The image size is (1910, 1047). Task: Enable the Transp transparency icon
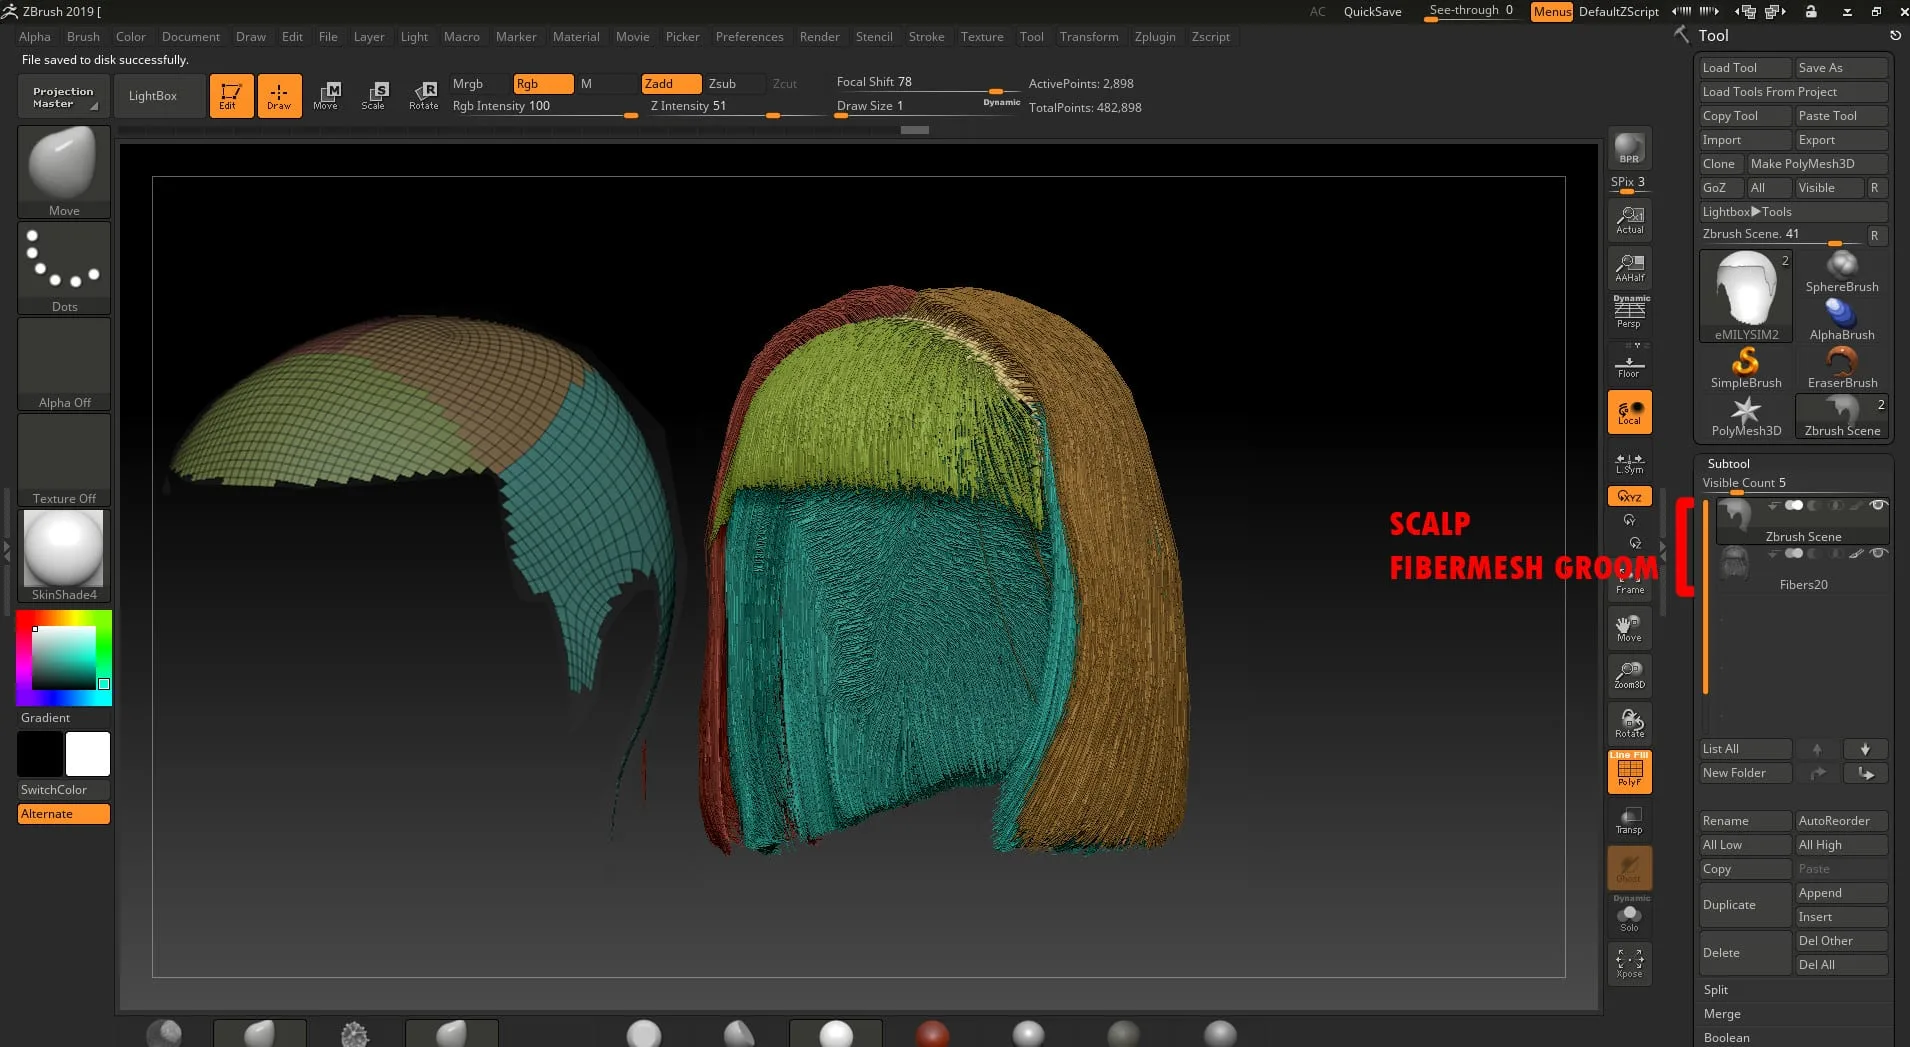1628,820
